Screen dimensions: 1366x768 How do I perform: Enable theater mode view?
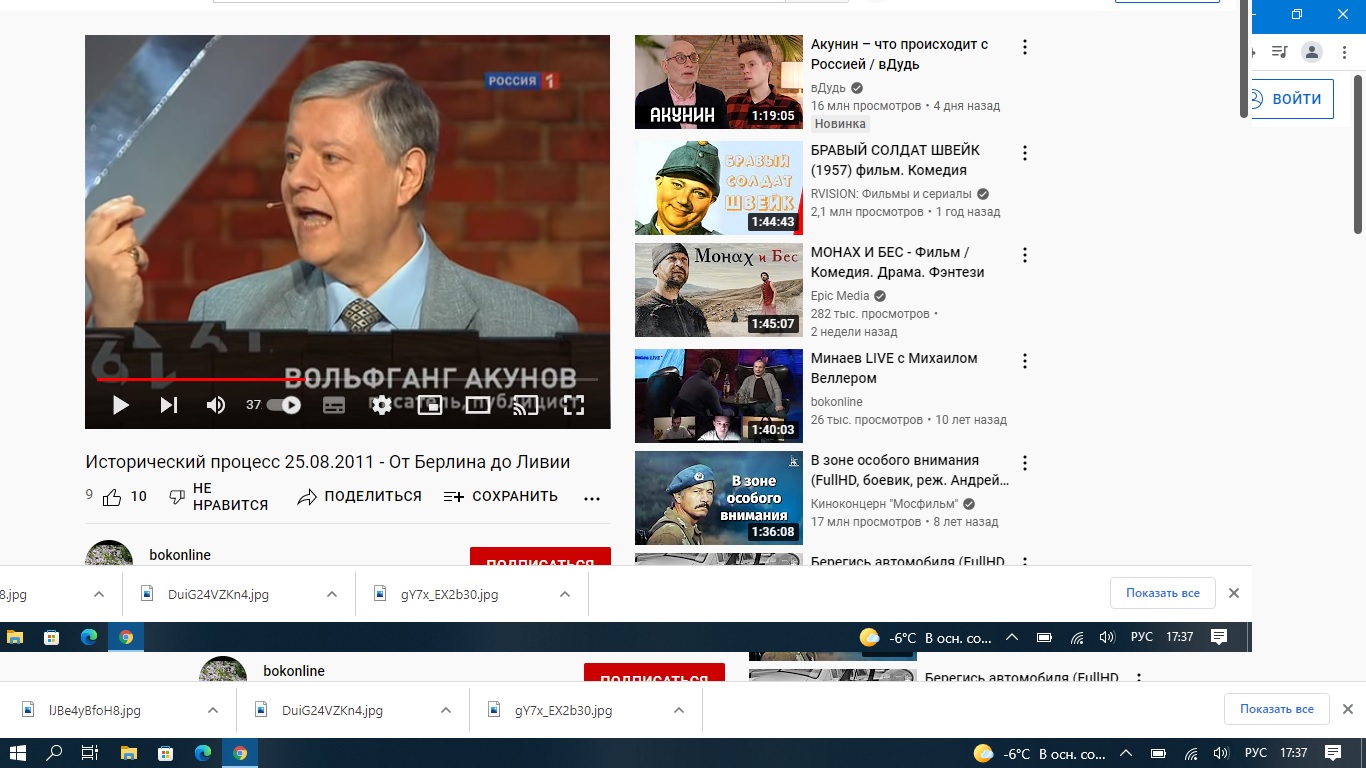(x=478, y=405)
